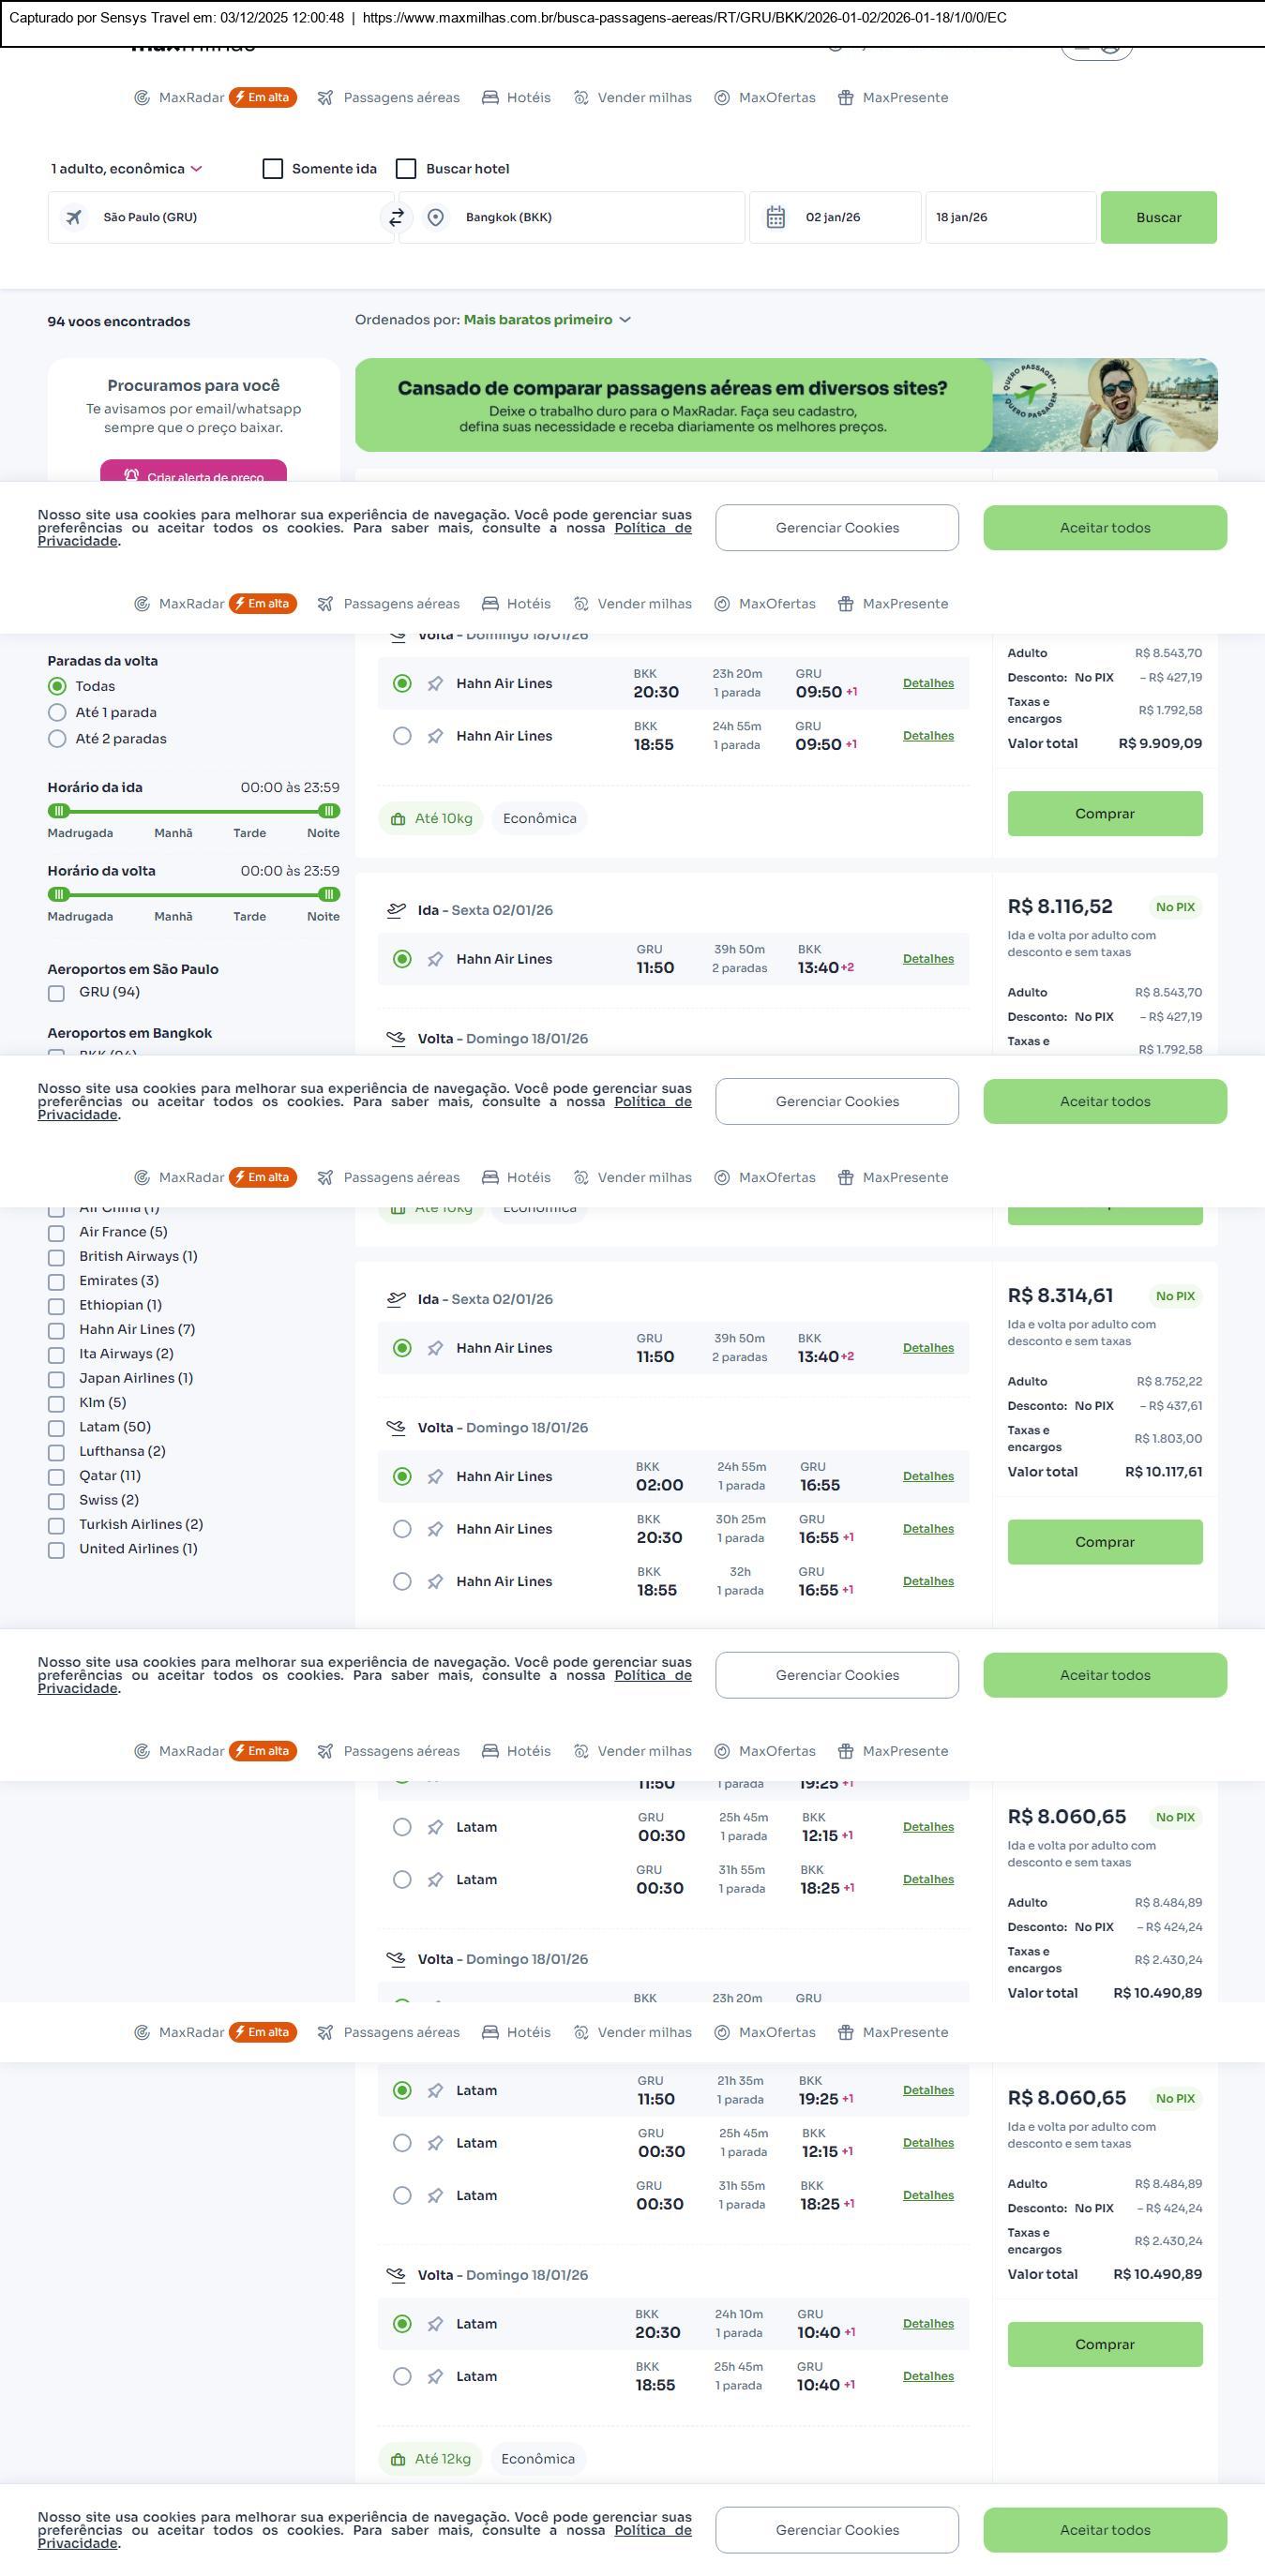The image size is (1265, 2576).
Task: Click the luggage icon on the Até 12kg tag
Action: [398, 2459]
